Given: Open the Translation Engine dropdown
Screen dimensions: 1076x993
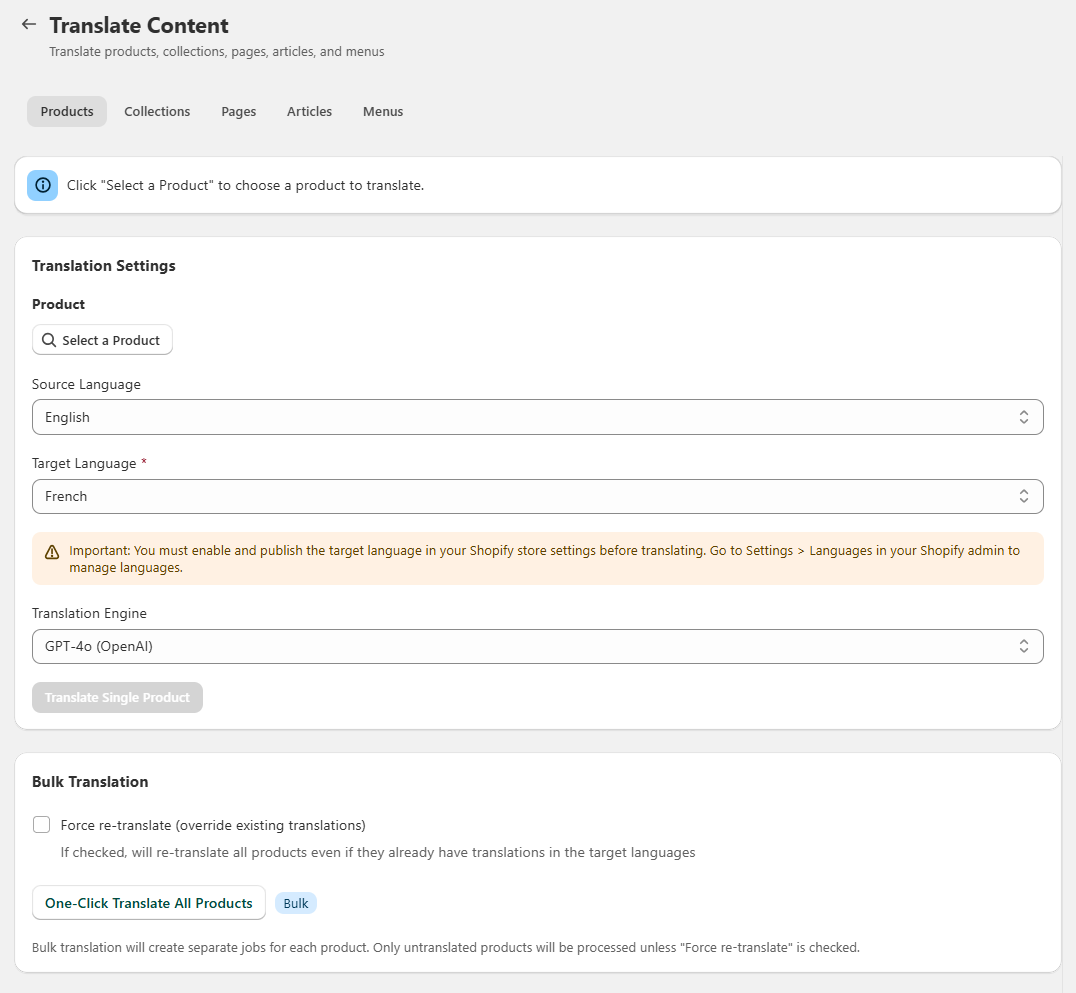Looking at the screenshot, I should [x=537, y=646].
